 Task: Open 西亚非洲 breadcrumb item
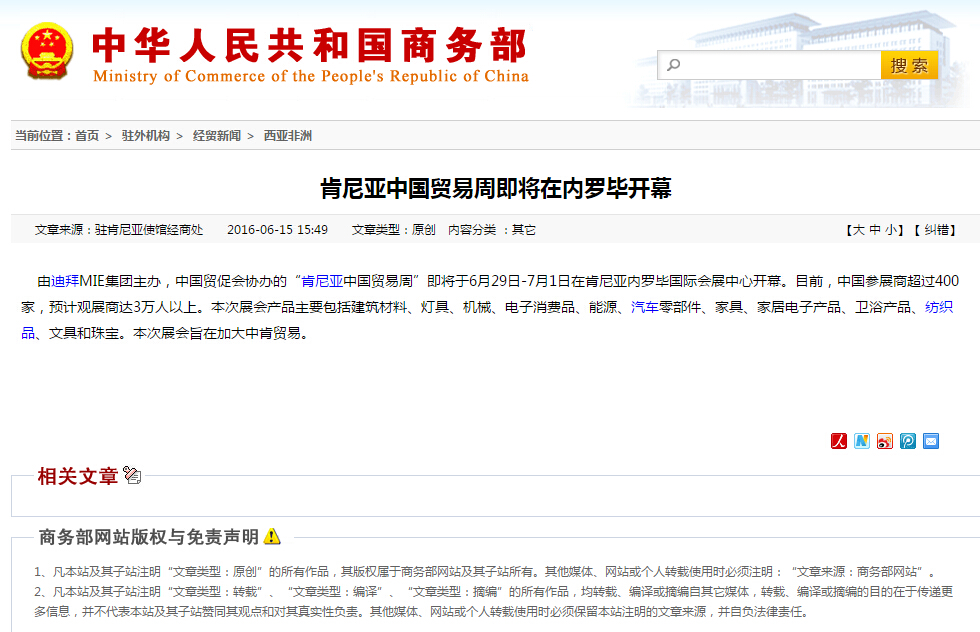[x=288, y=136]
